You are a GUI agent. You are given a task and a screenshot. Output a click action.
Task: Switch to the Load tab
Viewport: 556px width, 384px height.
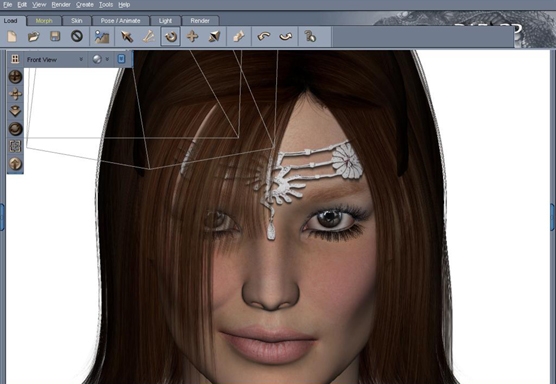[11, 21]
